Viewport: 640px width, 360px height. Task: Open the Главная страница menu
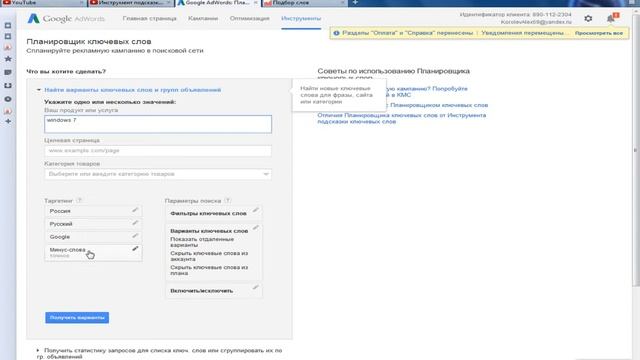(149, 18)
